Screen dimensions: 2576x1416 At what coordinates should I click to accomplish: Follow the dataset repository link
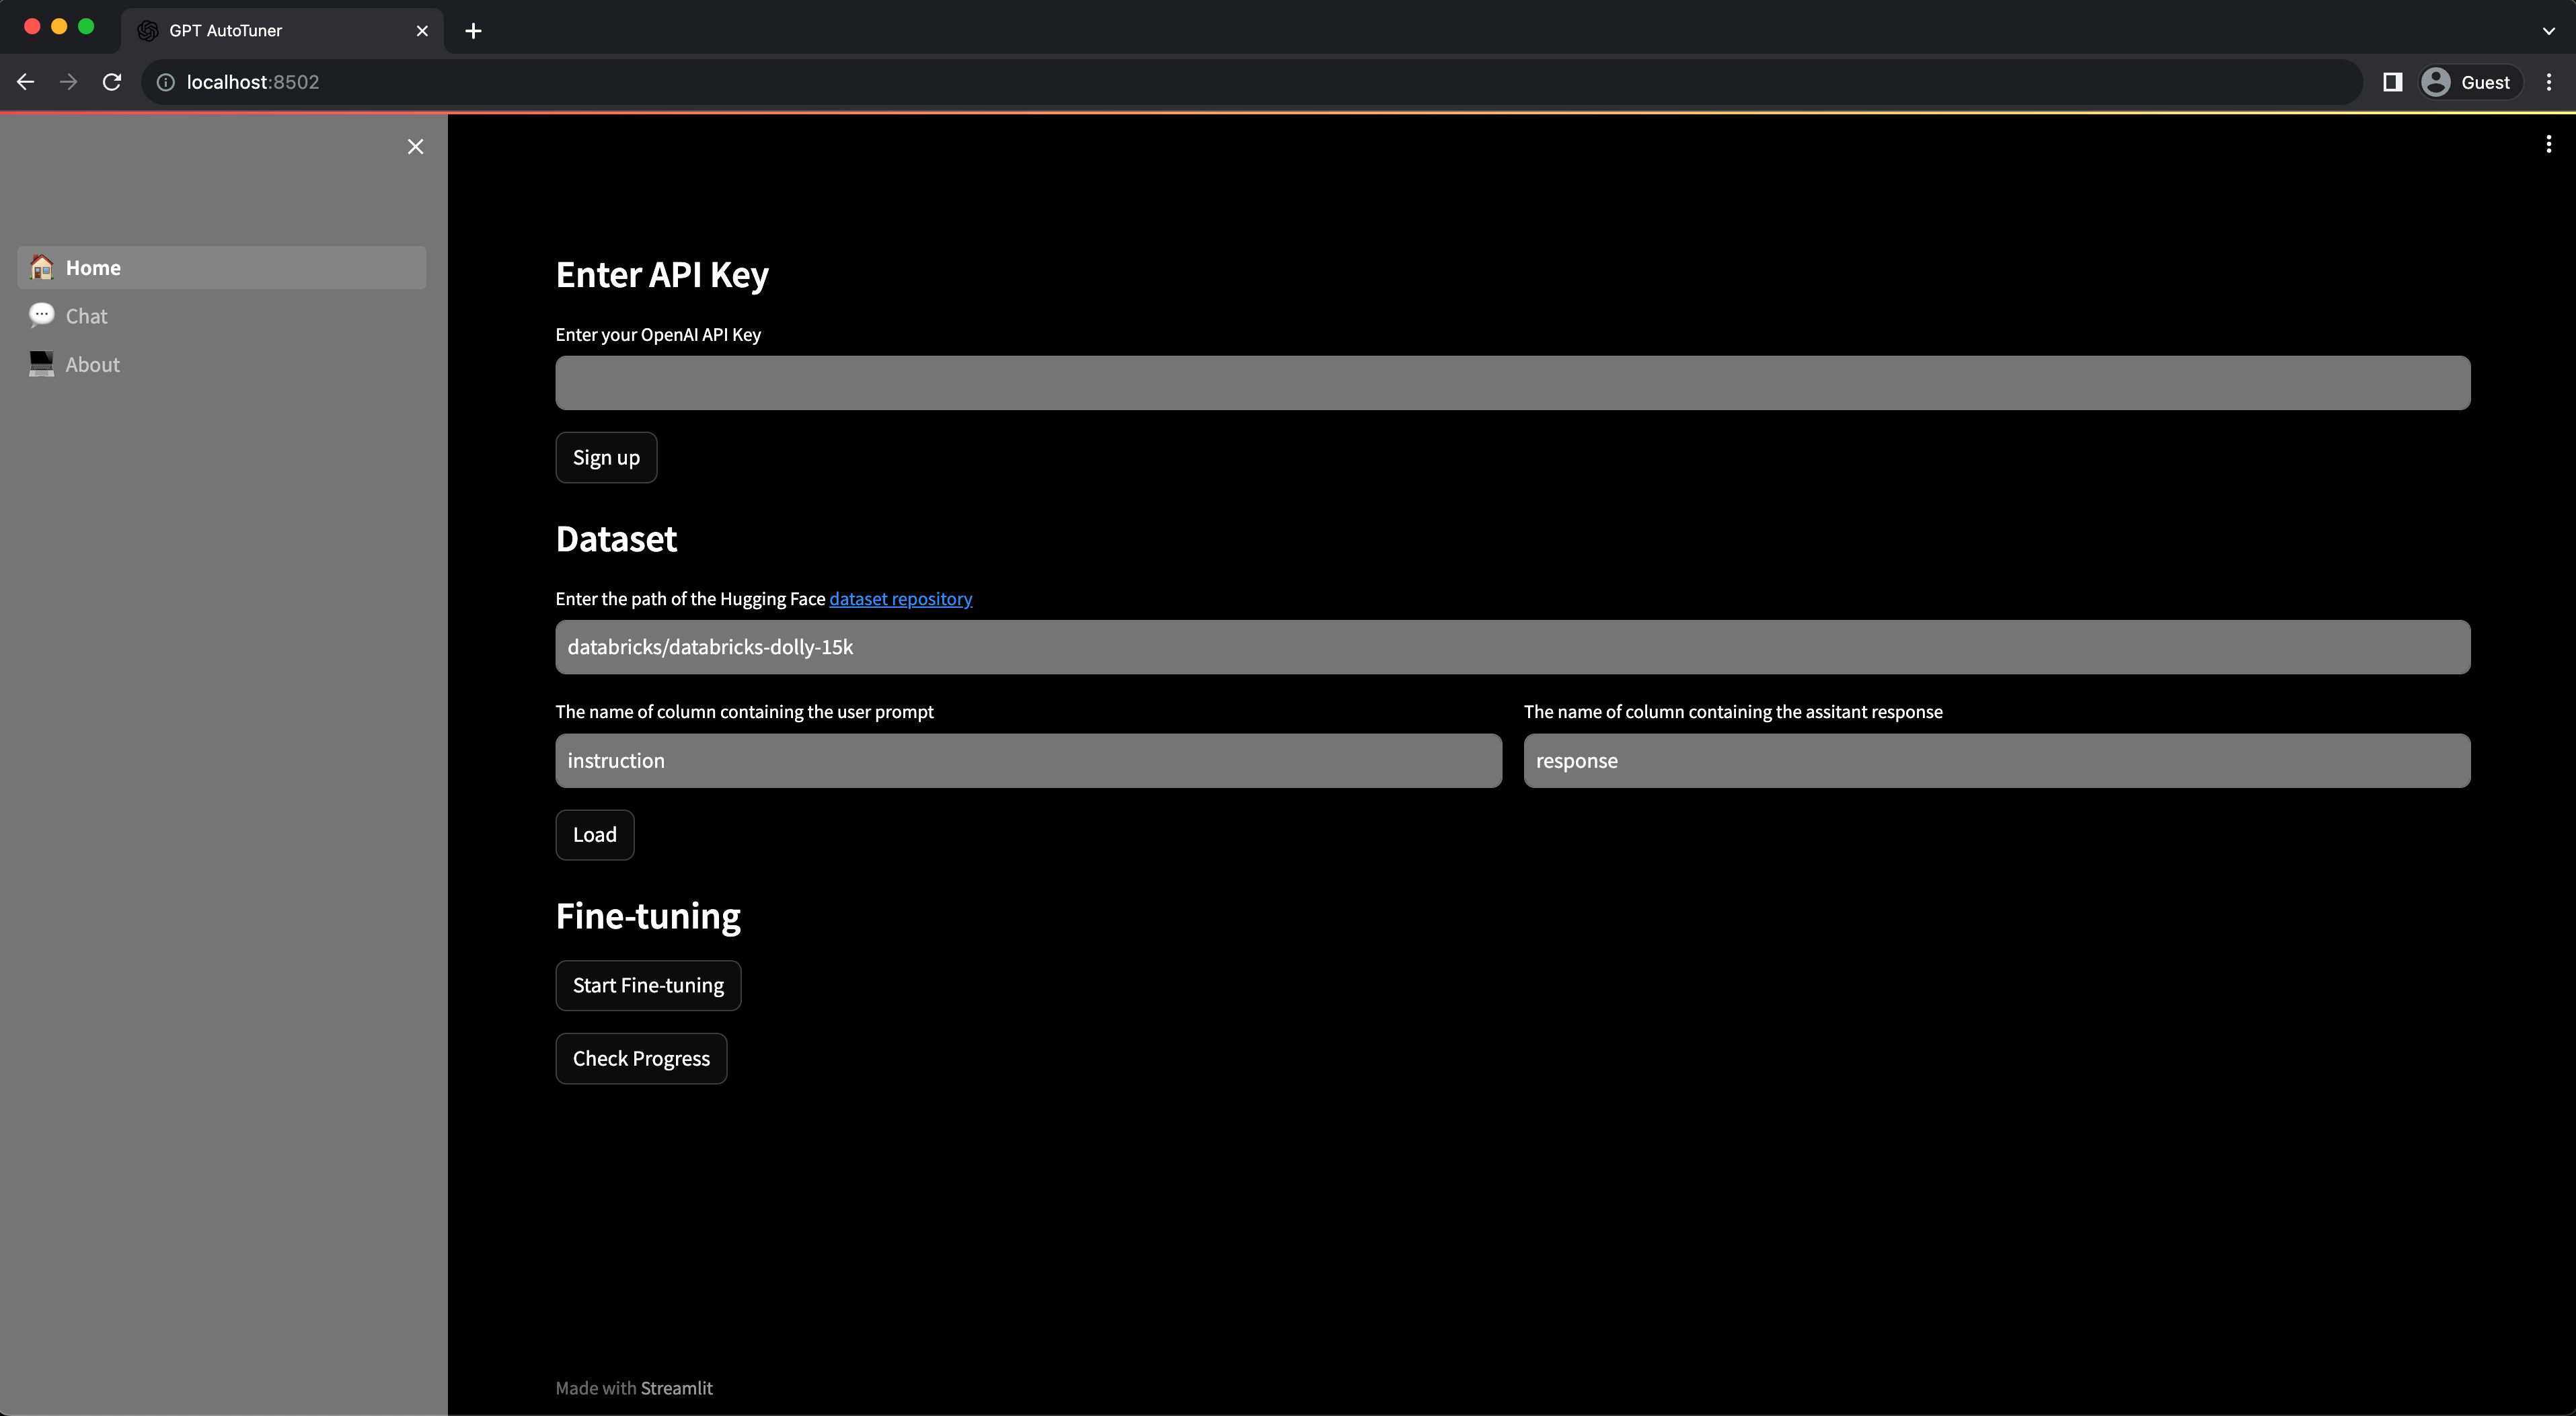click(900, 599)
